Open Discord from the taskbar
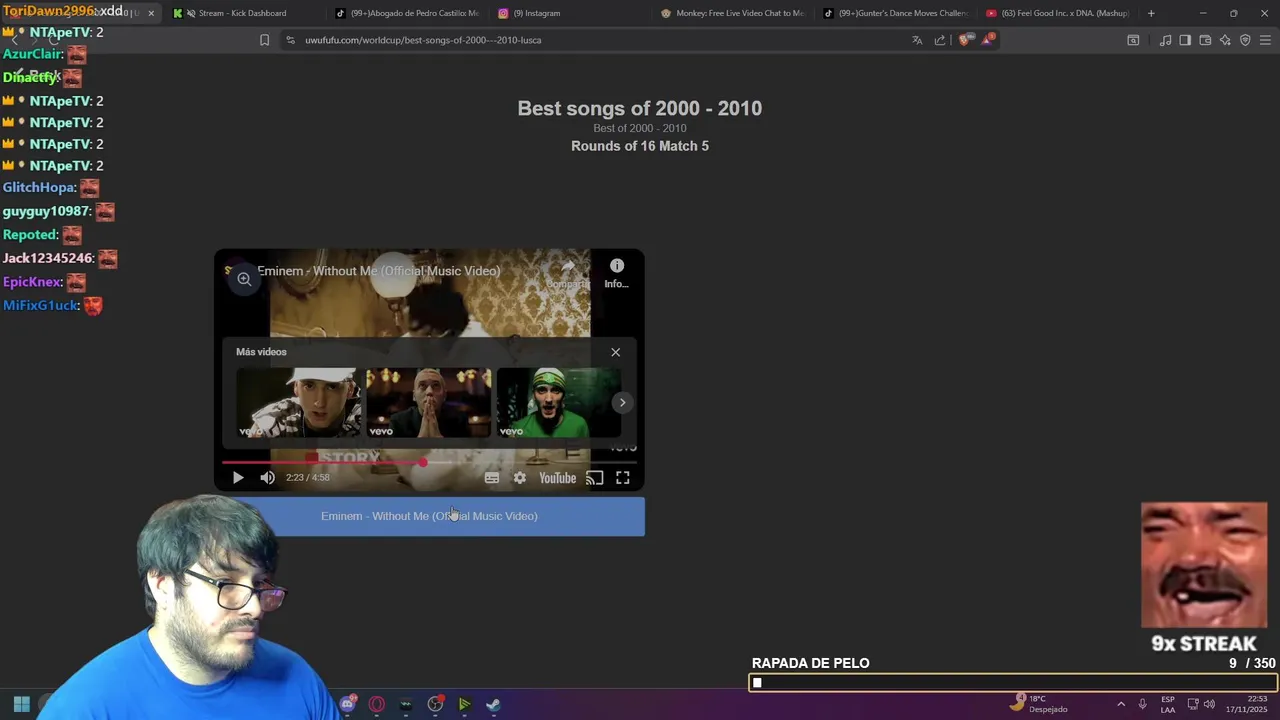 pos(347,704)
